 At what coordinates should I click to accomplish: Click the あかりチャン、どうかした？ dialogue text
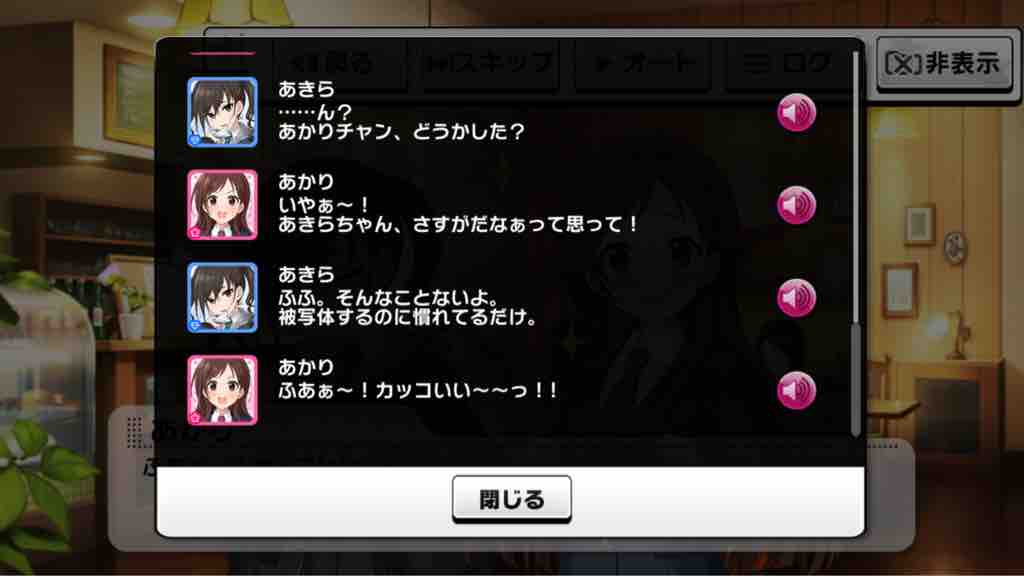(401, 132)
